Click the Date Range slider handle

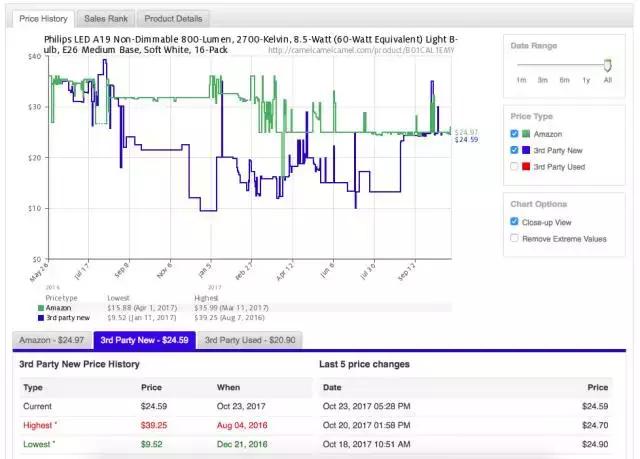[x=607, y=64]
